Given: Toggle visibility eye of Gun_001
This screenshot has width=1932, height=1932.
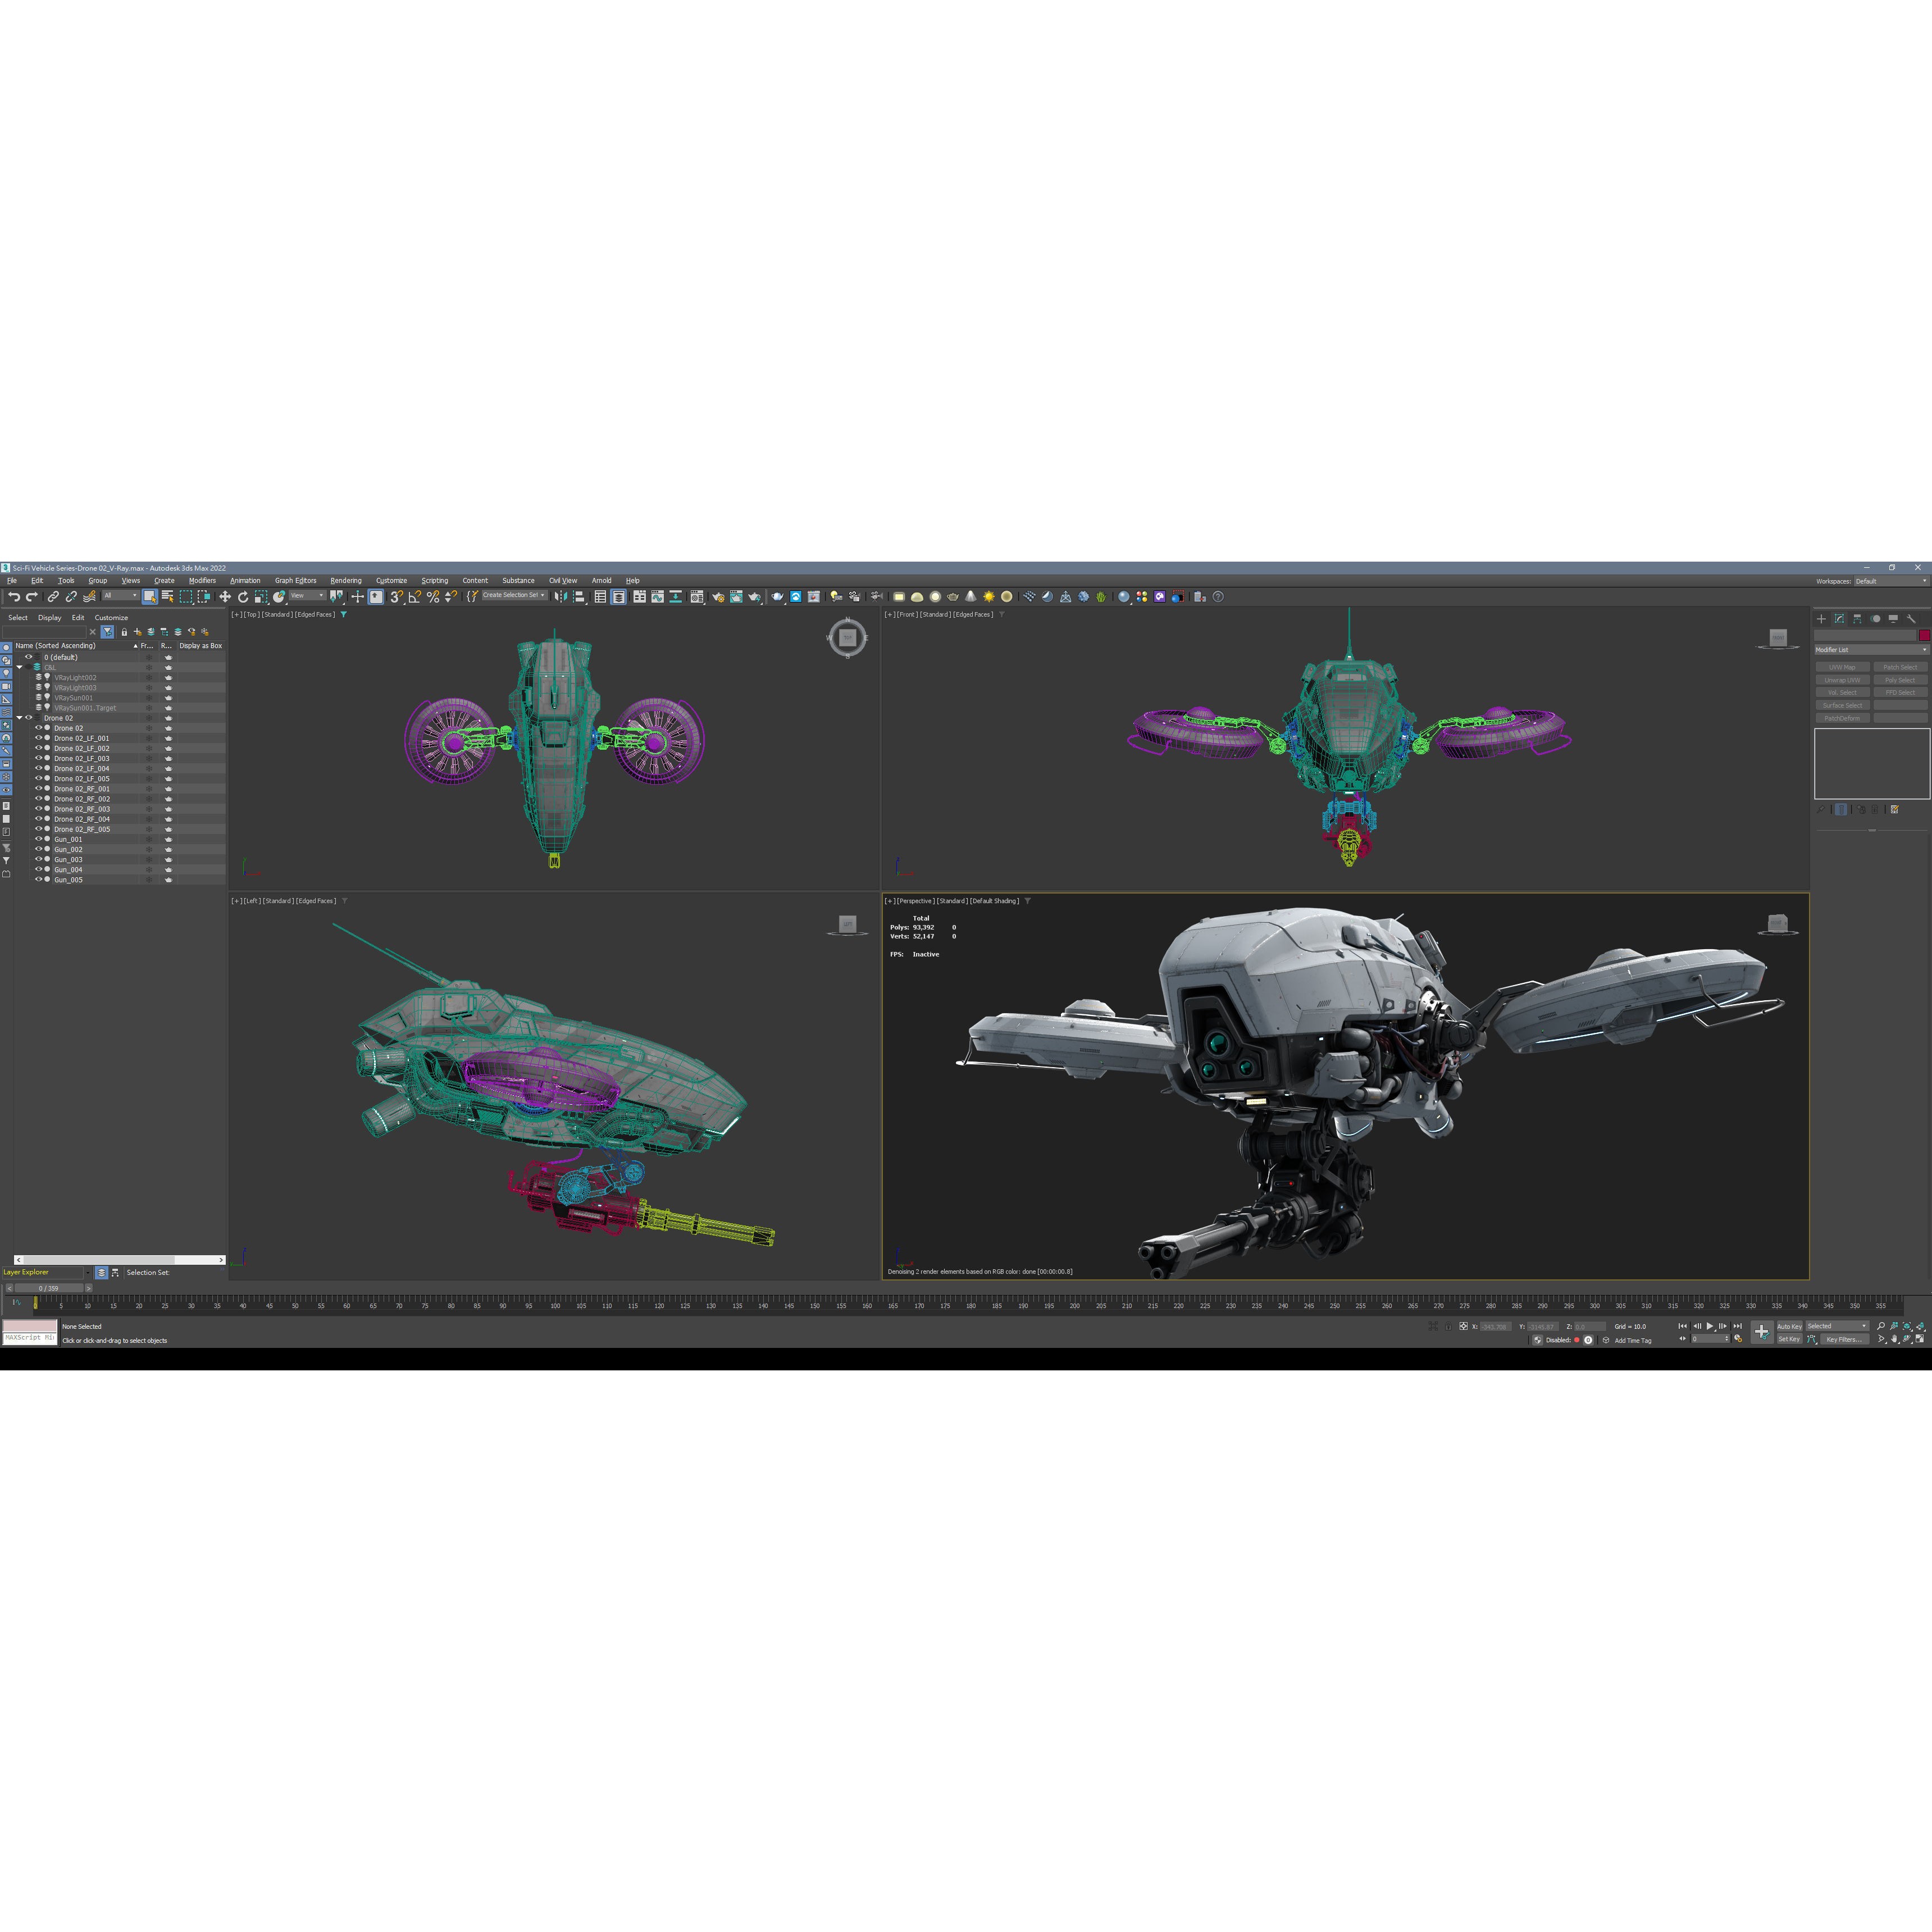Looking at the screenshot, I should coord(39,839).
